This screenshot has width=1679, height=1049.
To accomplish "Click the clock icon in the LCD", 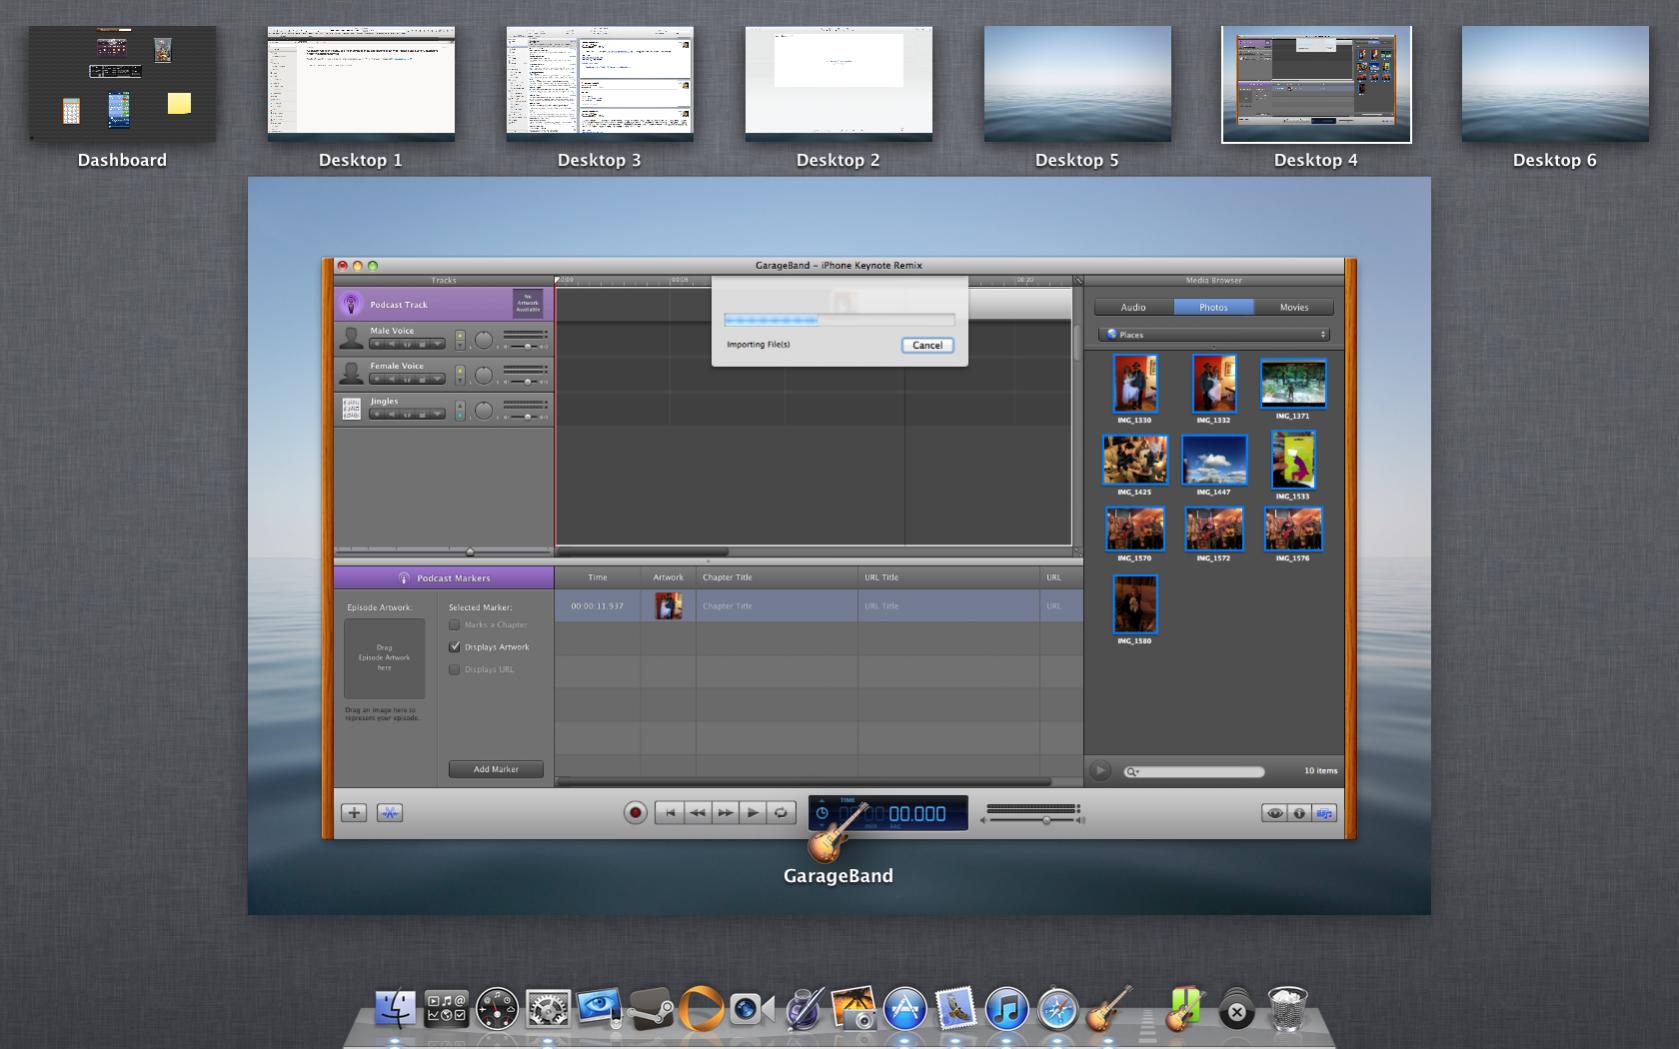I will (x=822, y=813).
